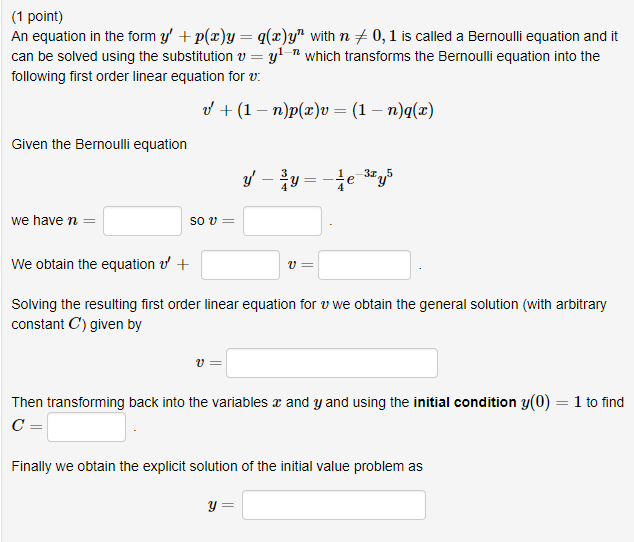634x542 pixels.
Task: Click the 'we have n =' label
Action: (x=52, y=220)
